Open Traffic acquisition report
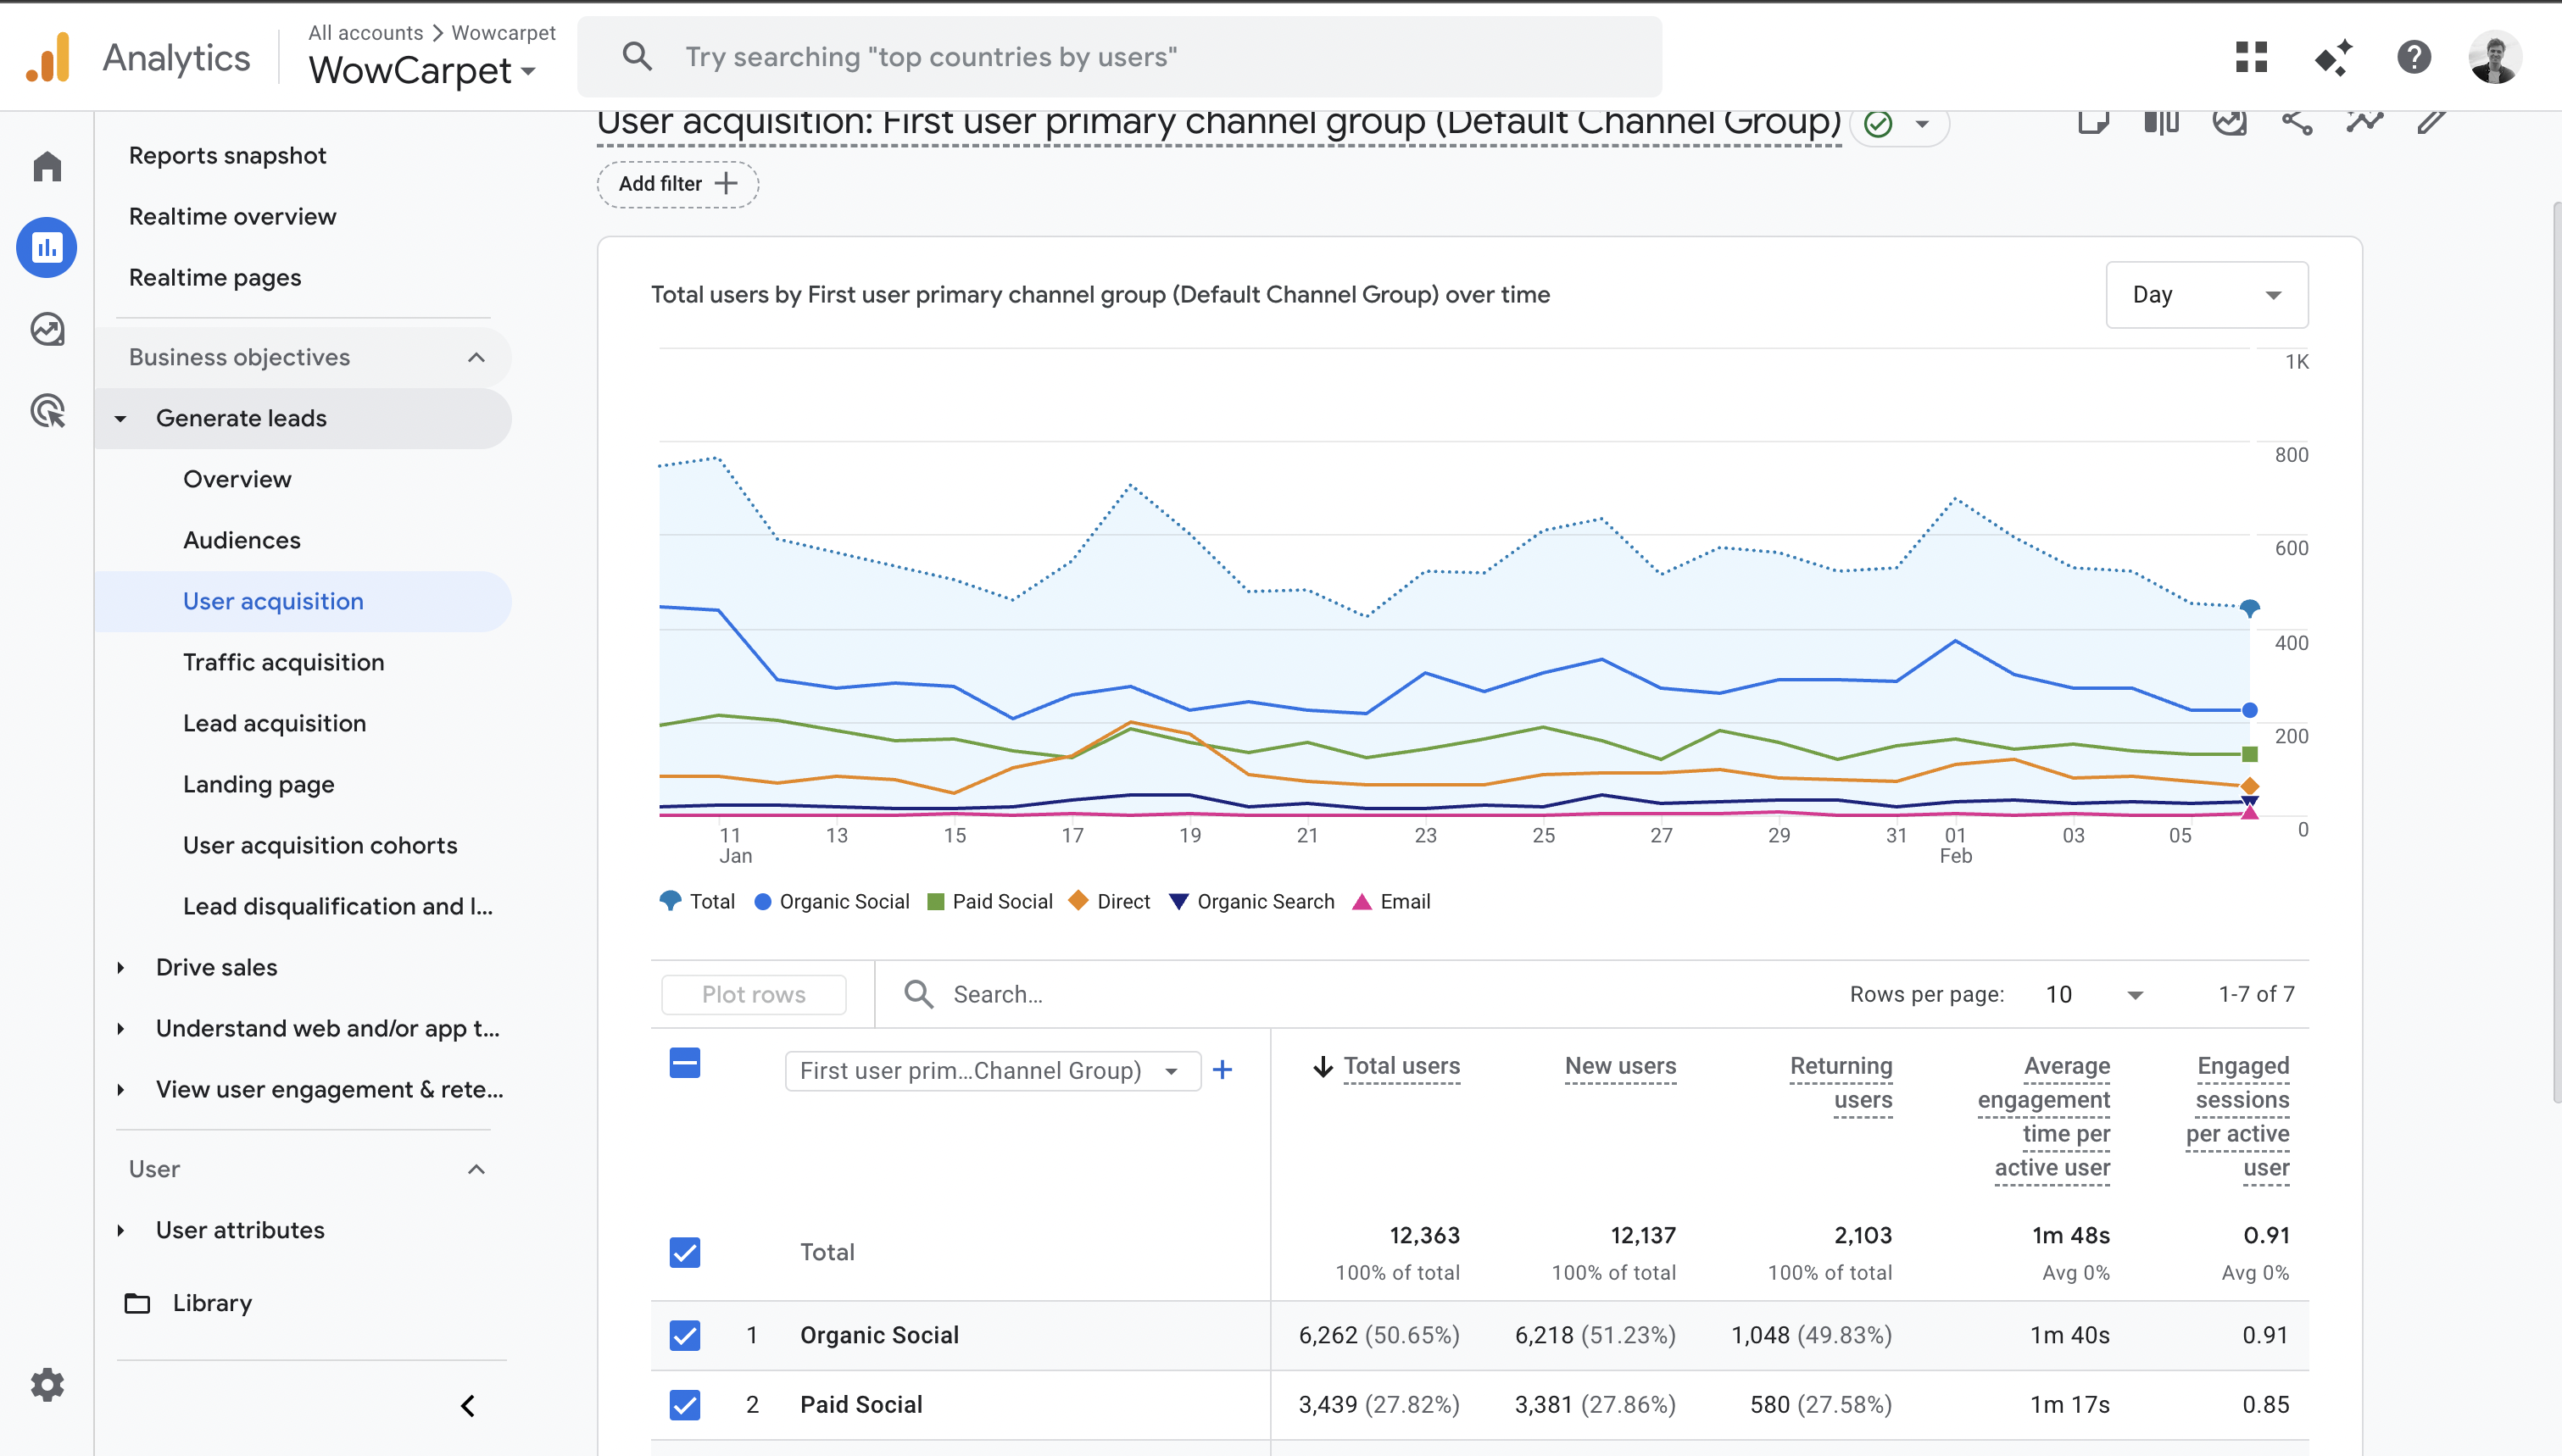 click(x=283, y=662)
